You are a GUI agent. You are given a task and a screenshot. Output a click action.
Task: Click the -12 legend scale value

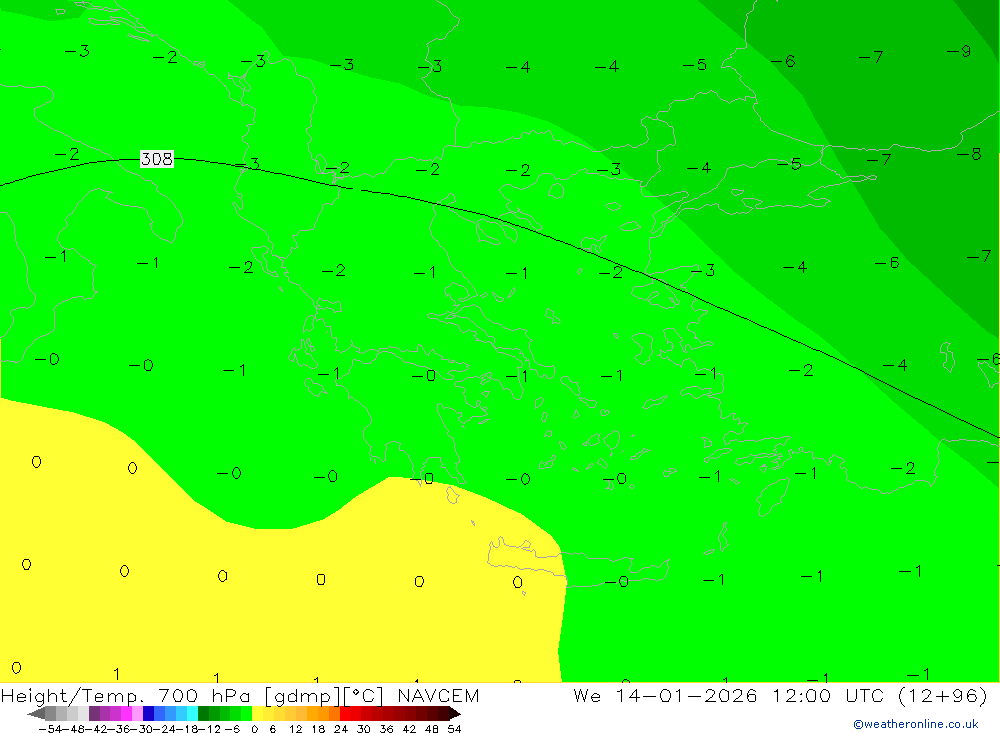[x=209, y=729]
